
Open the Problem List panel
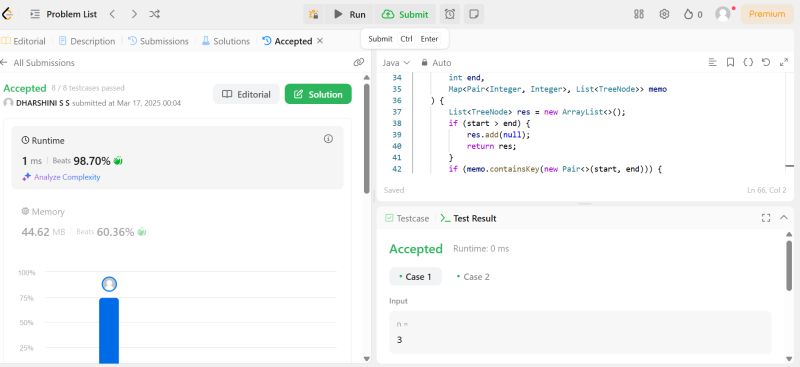coord(63,14)
